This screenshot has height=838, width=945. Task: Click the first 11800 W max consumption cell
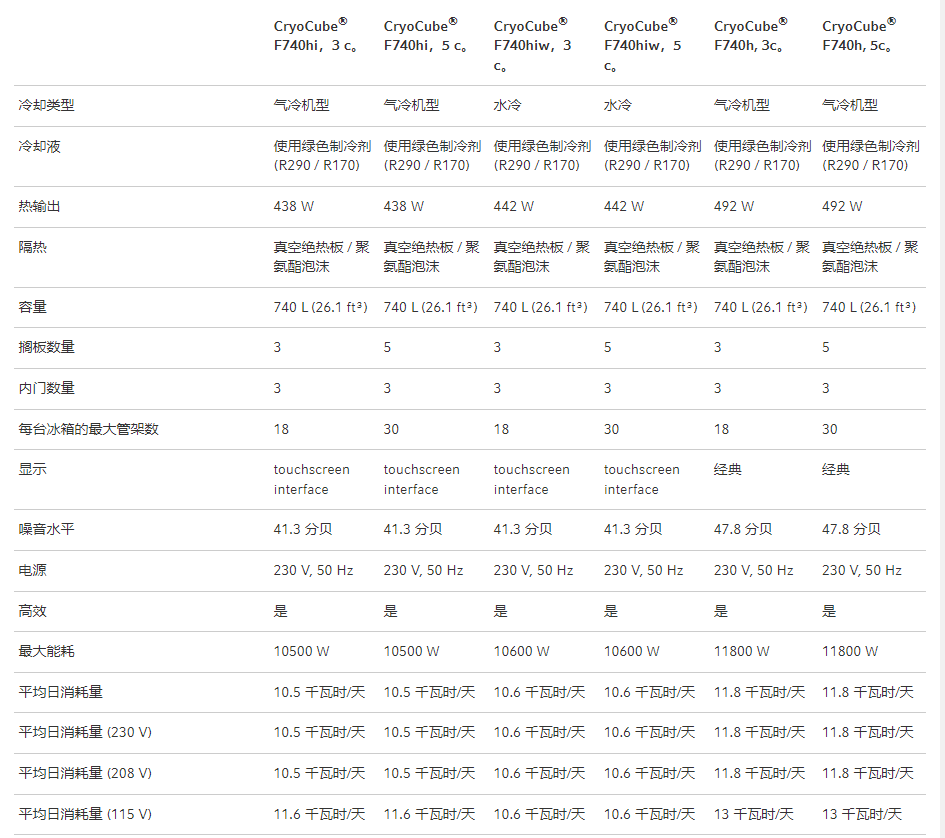[741, 651]
